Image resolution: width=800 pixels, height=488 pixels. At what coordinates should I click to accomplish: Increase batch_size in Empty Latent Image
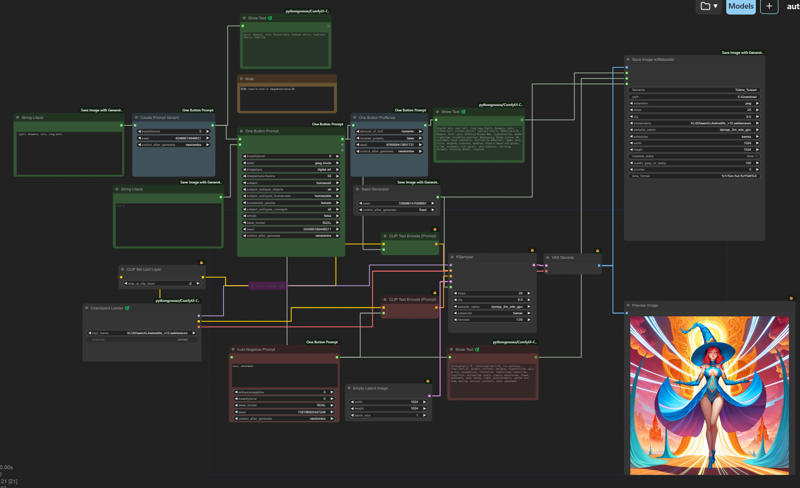424,416
